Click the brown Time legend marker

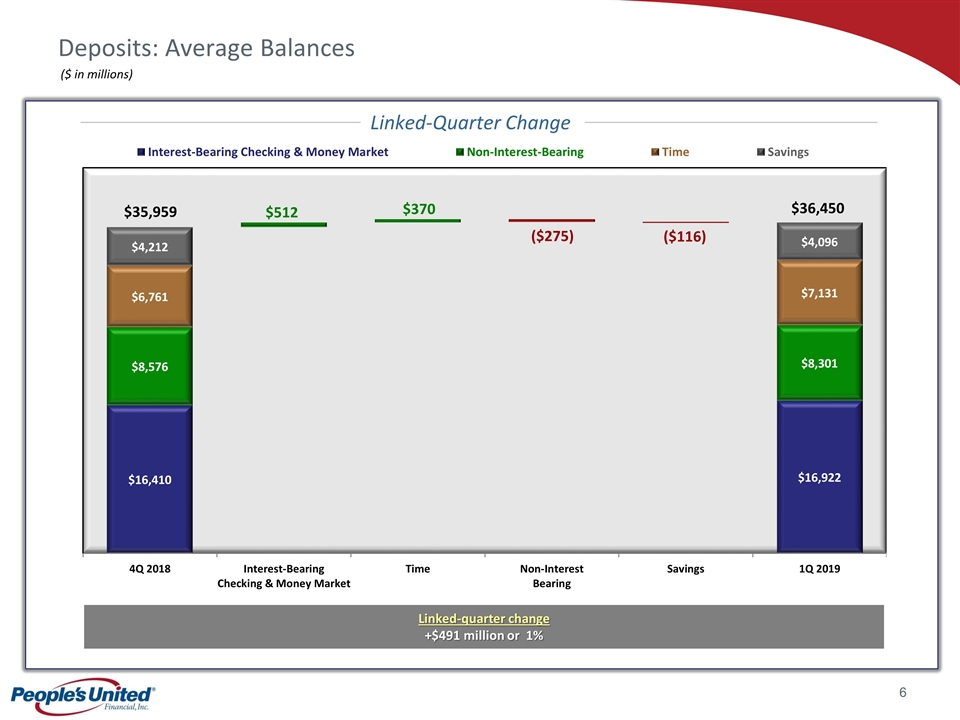656,152
